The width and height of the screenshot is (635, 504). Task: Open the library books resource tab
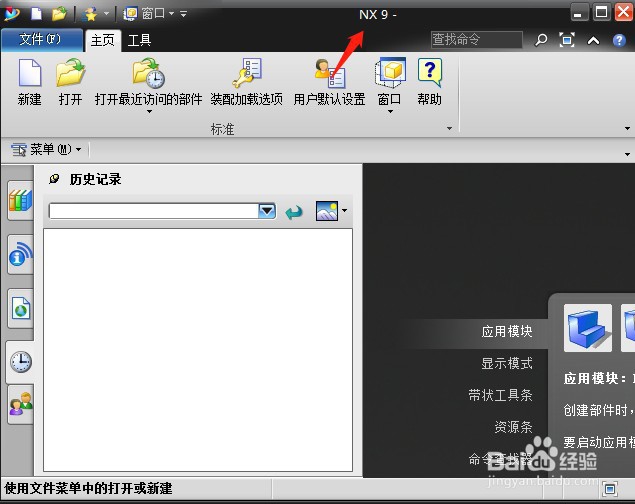(20, 200)
